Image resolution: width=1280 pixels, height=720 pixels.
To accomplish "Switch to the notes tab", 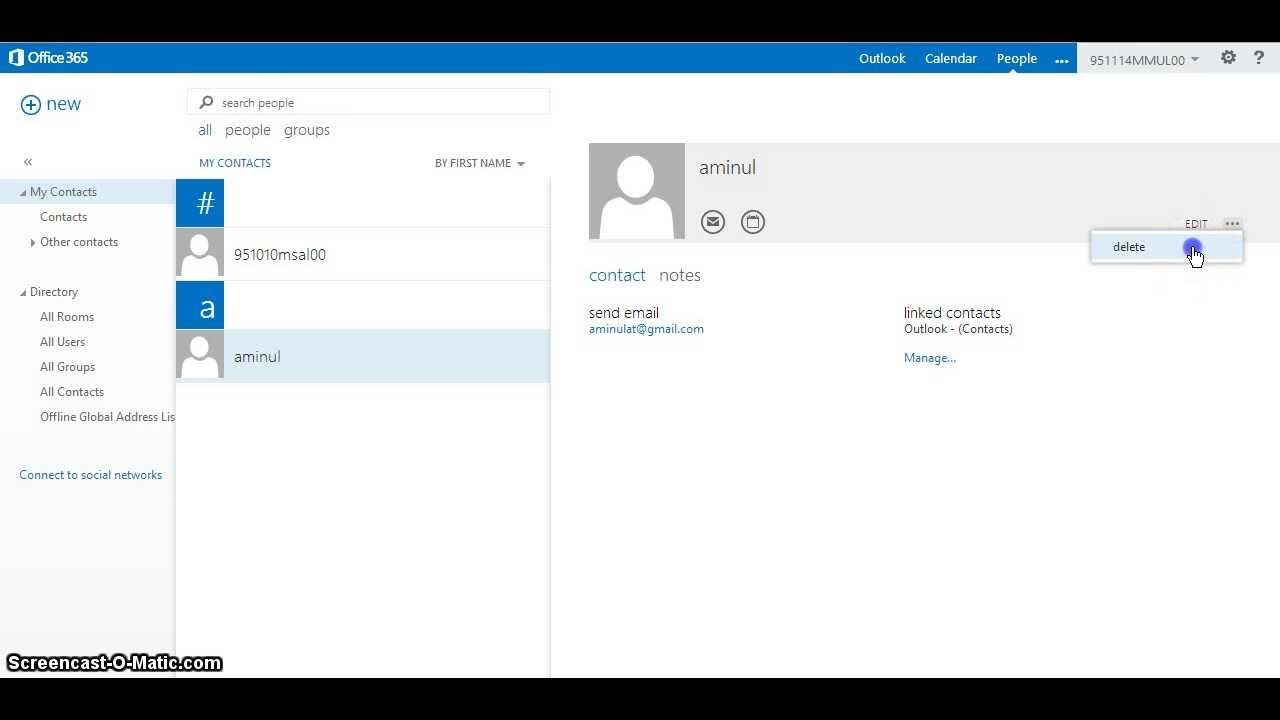I will tap(680, 275).
